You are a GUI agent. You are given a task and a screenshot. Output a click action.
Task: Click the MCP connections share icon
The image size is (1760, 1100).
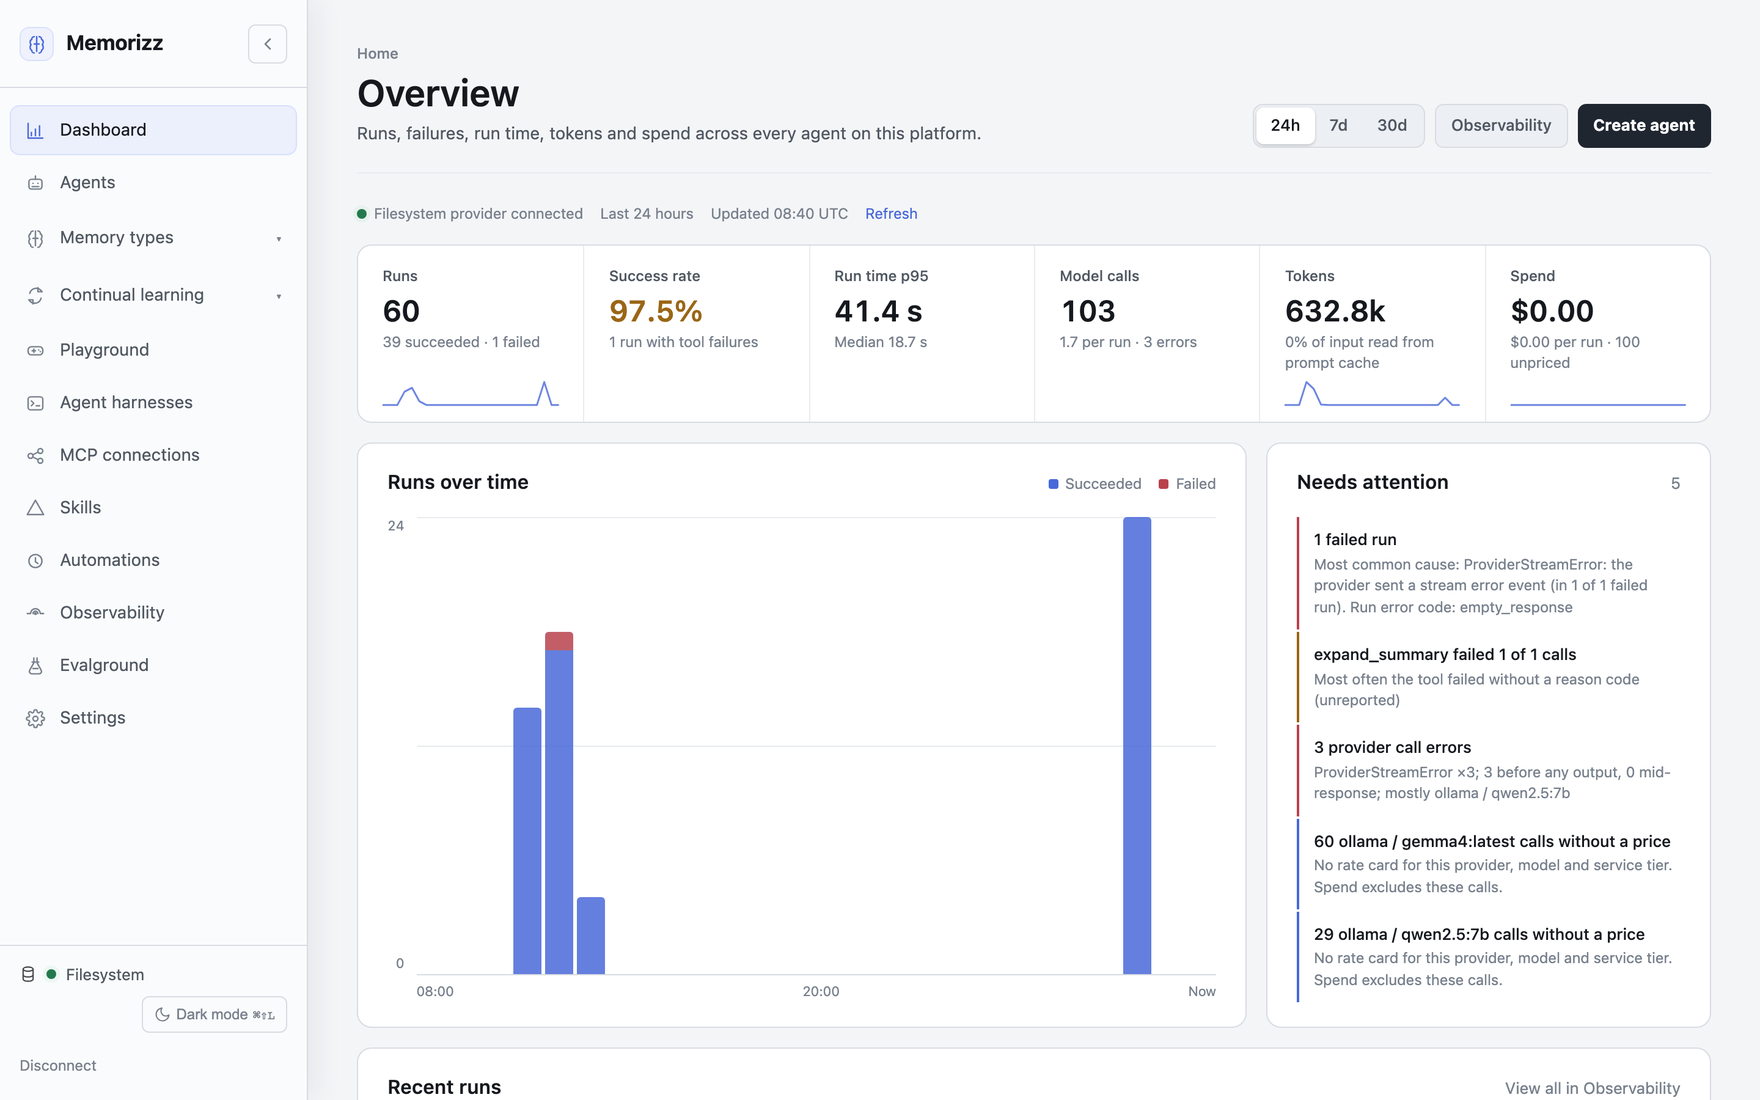[x=35, y=455]
